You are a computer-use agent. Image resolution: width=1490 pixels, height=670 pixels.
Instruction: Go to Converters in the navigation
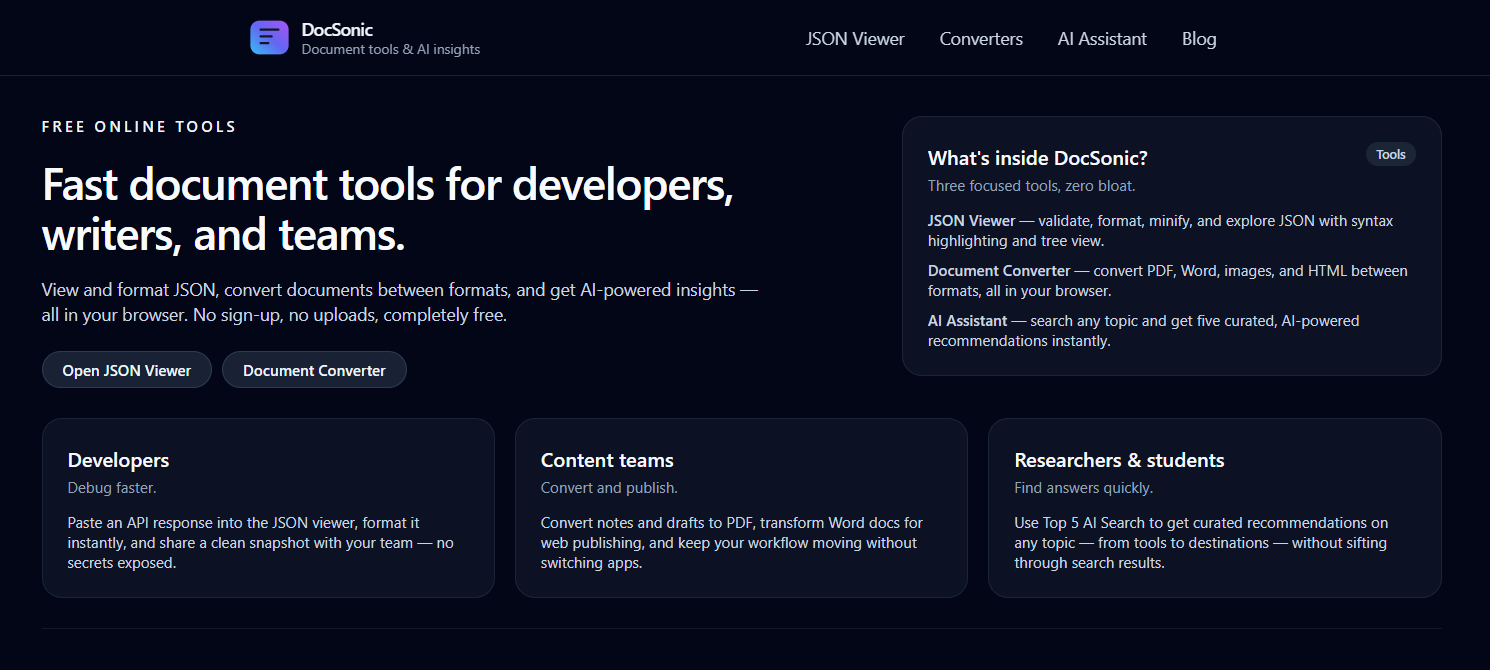[981, 39]
